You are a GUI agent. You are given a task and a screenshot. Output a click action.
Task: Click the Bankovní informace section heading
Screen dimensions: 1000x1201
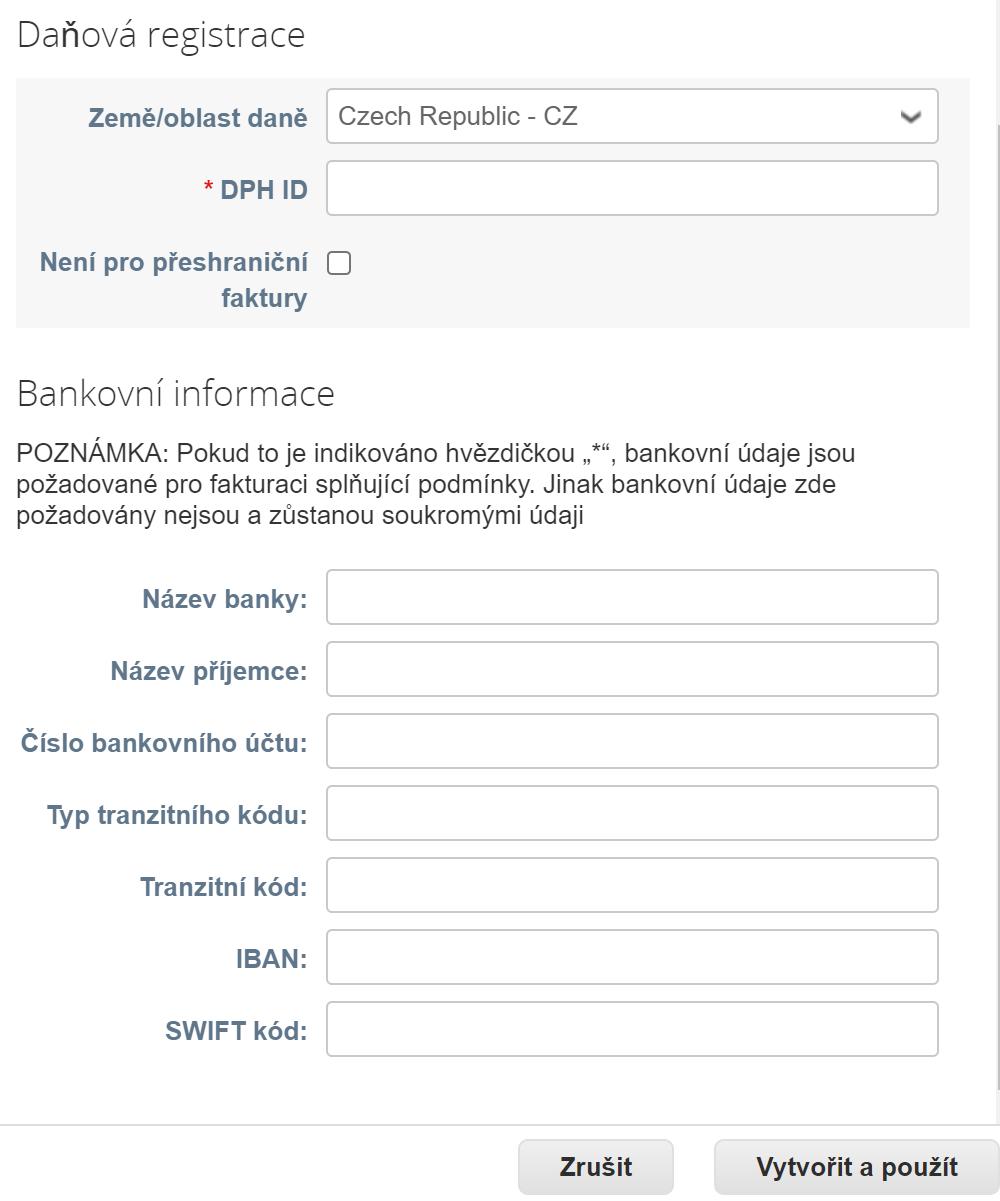[176, 393]
